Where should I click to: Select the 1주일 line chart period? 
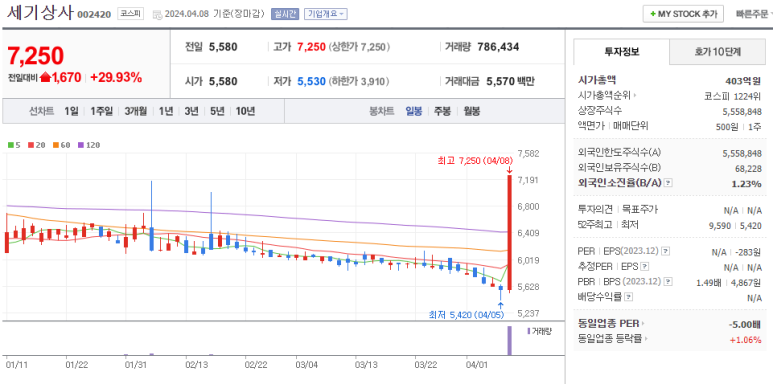tap(102, 111)
